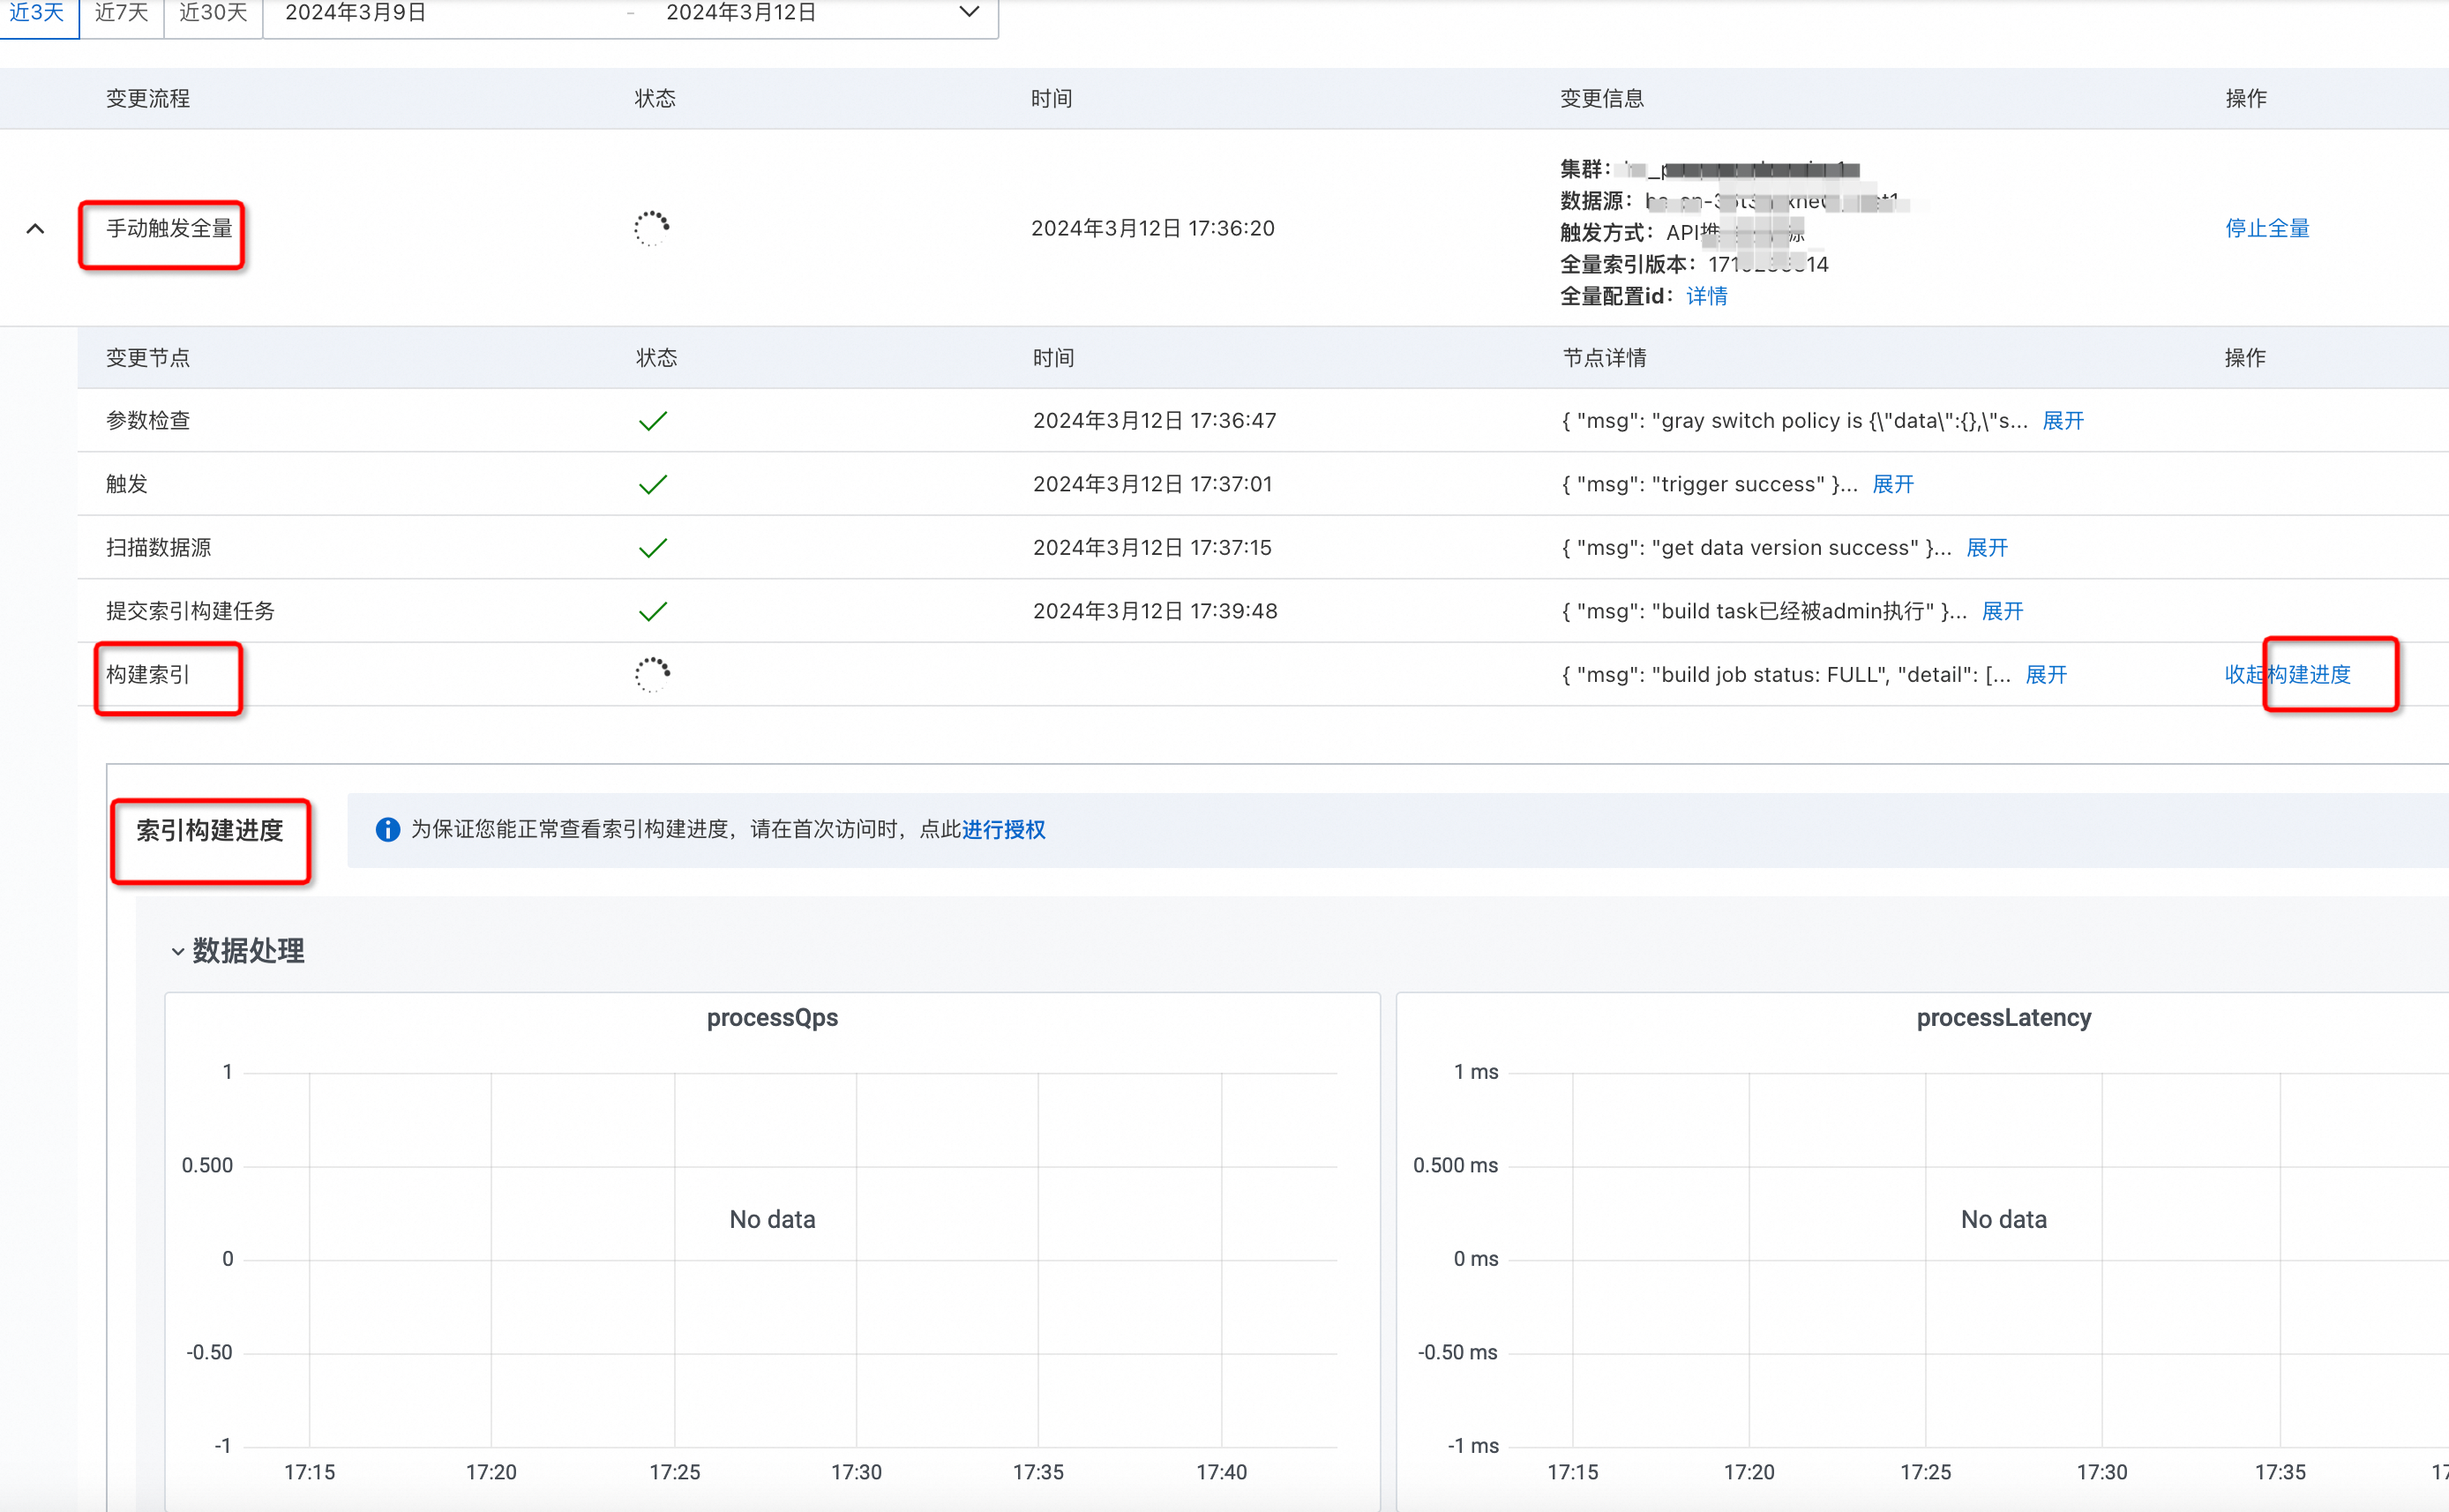Viewport: 2449px width, 1512px height.
Task: Collapse the 数据处理 section chevron
Action: click(x=177, y=951)
